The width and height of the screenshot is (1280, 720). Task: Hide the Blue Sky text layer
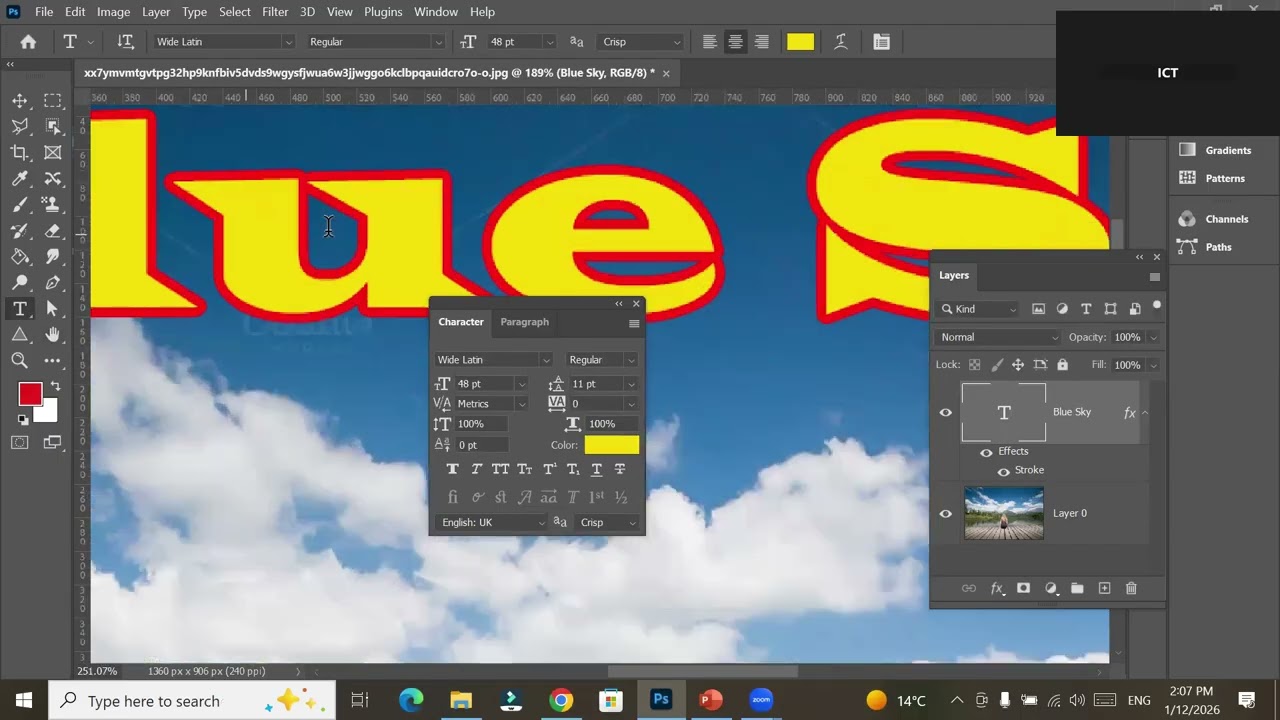(x=945, y=412)
